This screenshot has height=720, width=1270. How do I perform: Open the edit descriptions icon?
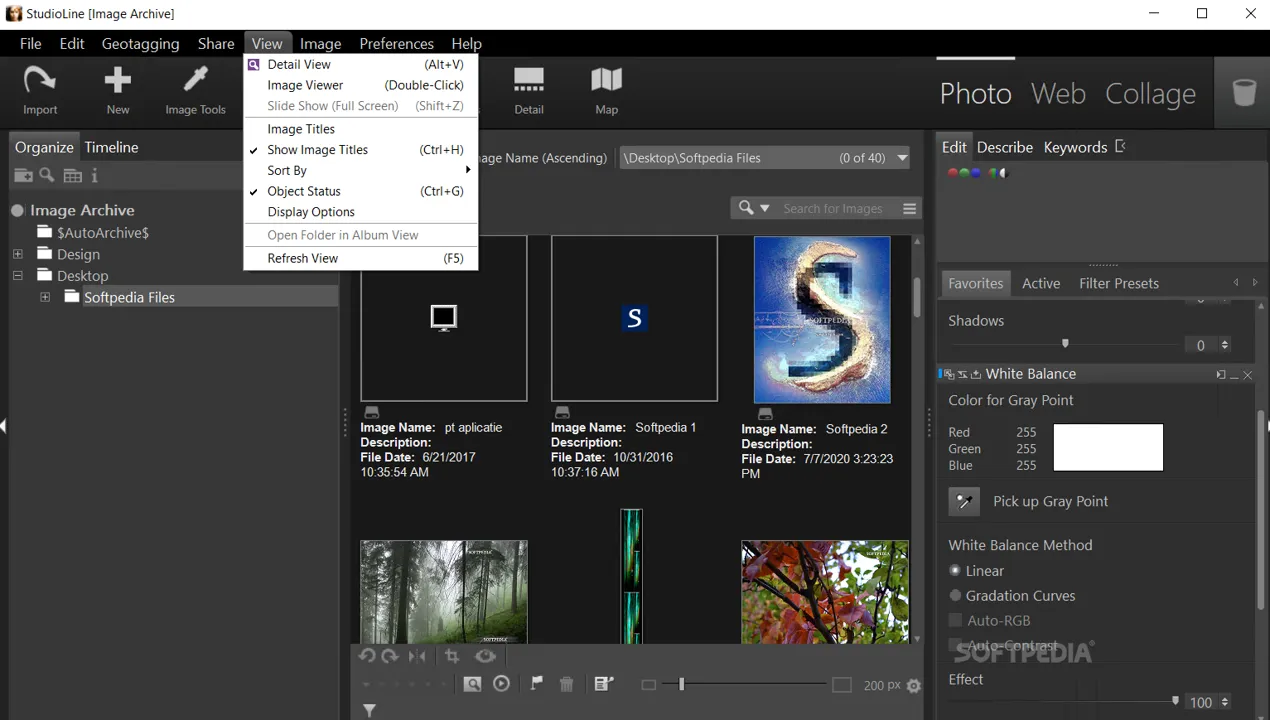click(604, 684)
